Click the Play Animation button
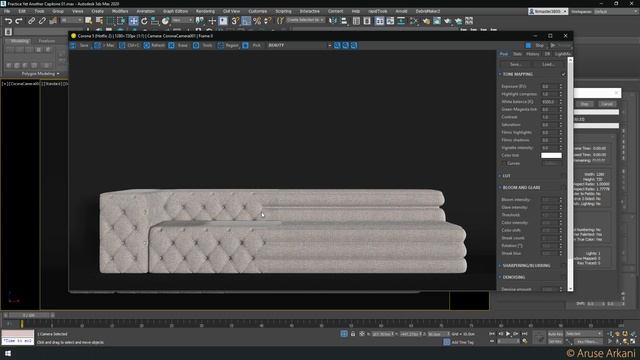640x360 pixels. click(x=508, y=334)
